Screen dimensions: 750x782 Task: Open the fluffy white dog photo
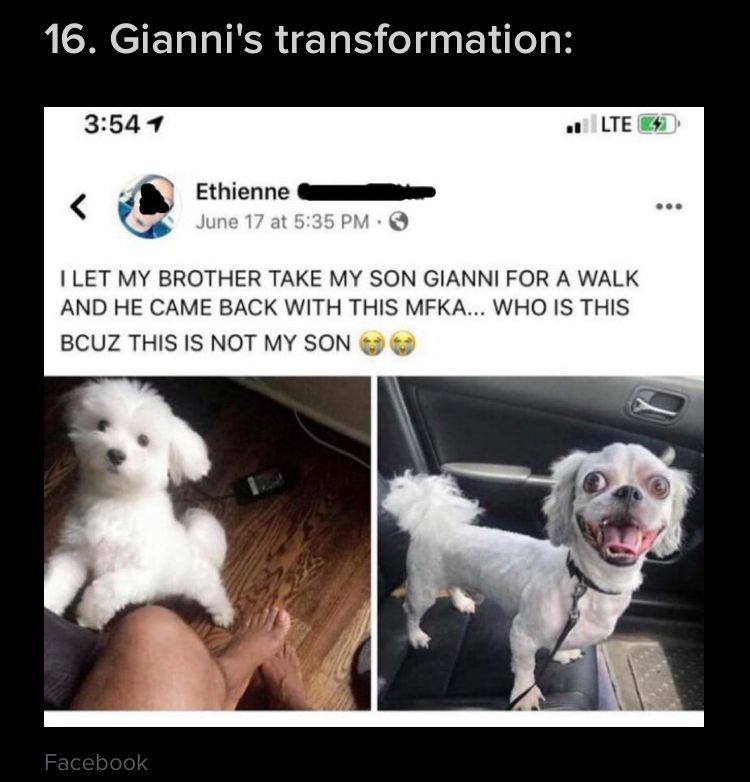pos(207,543)
